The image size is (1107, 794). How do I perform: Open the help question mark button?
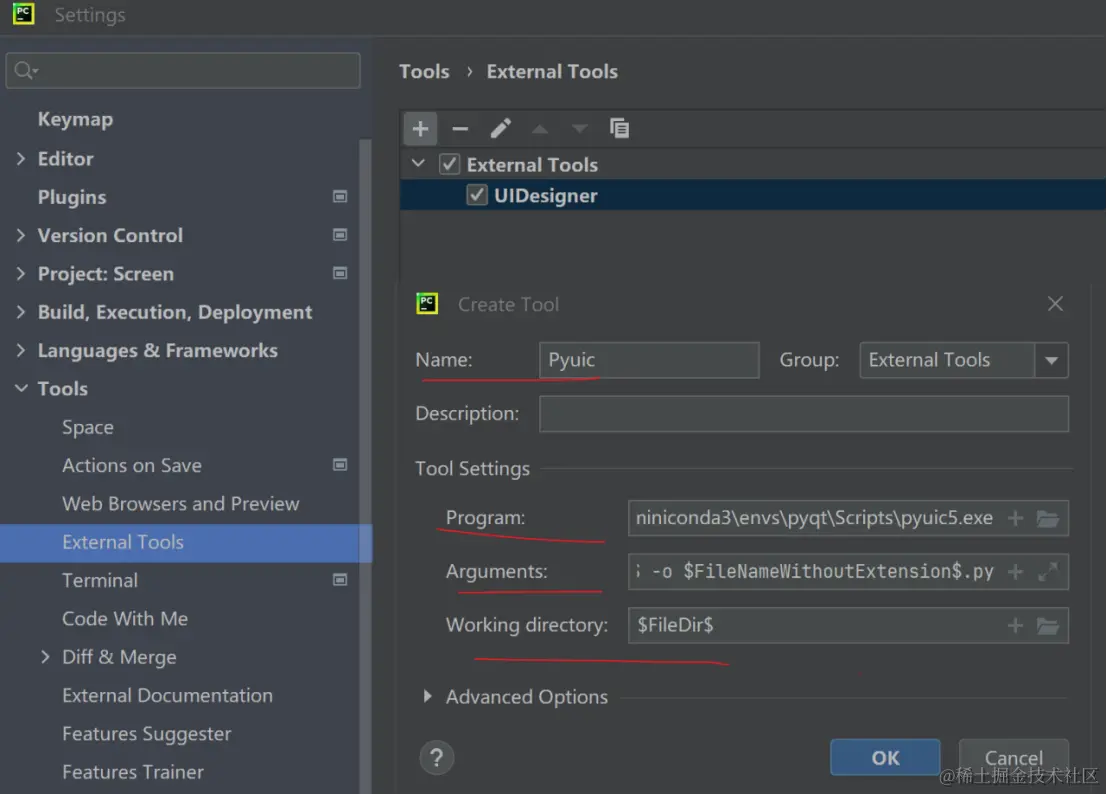(437, 757)
